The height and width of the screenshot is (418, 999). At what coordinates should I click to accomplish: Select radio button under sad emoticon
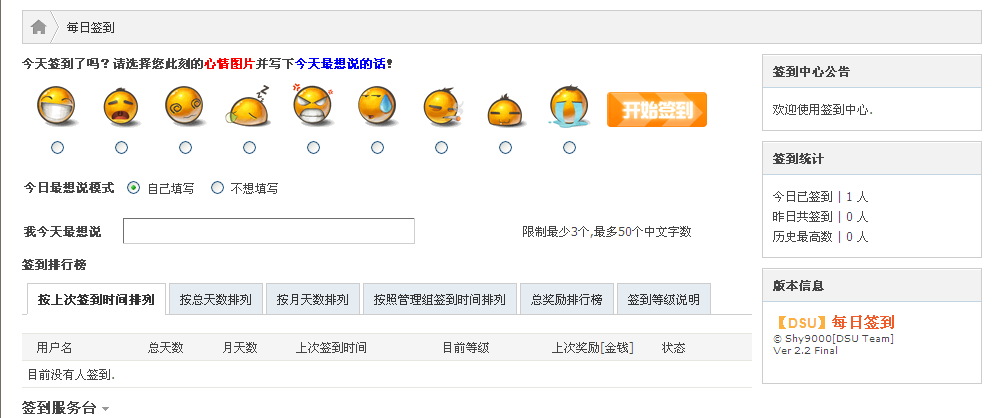(121, 148)
